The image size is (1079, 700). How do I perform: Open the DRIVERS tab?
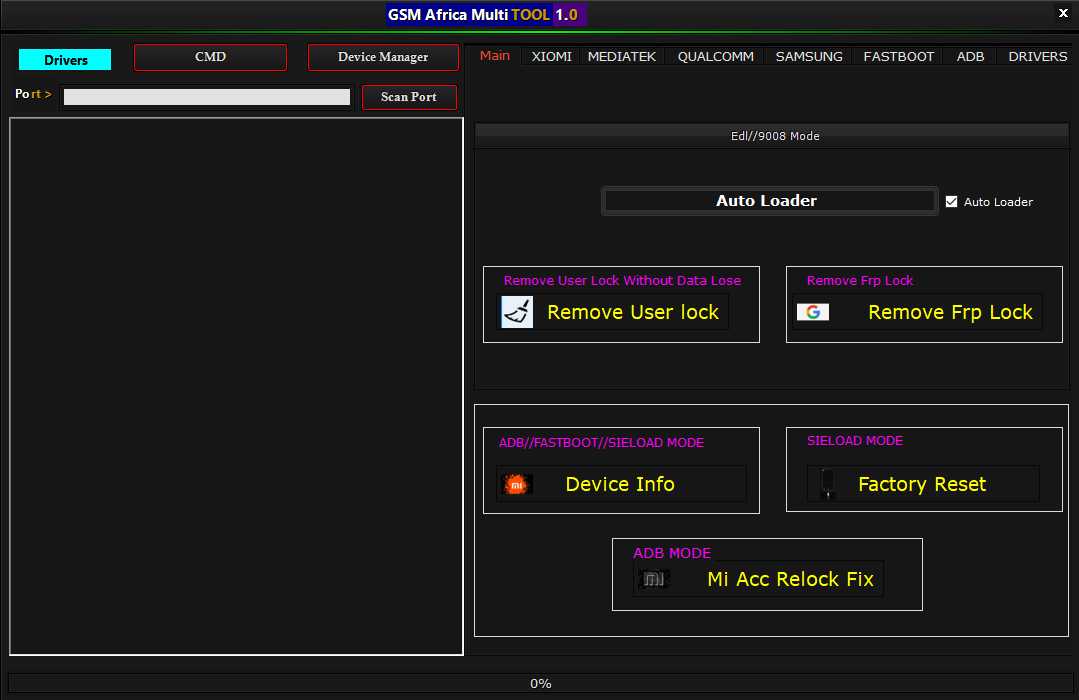(1037, 57)
